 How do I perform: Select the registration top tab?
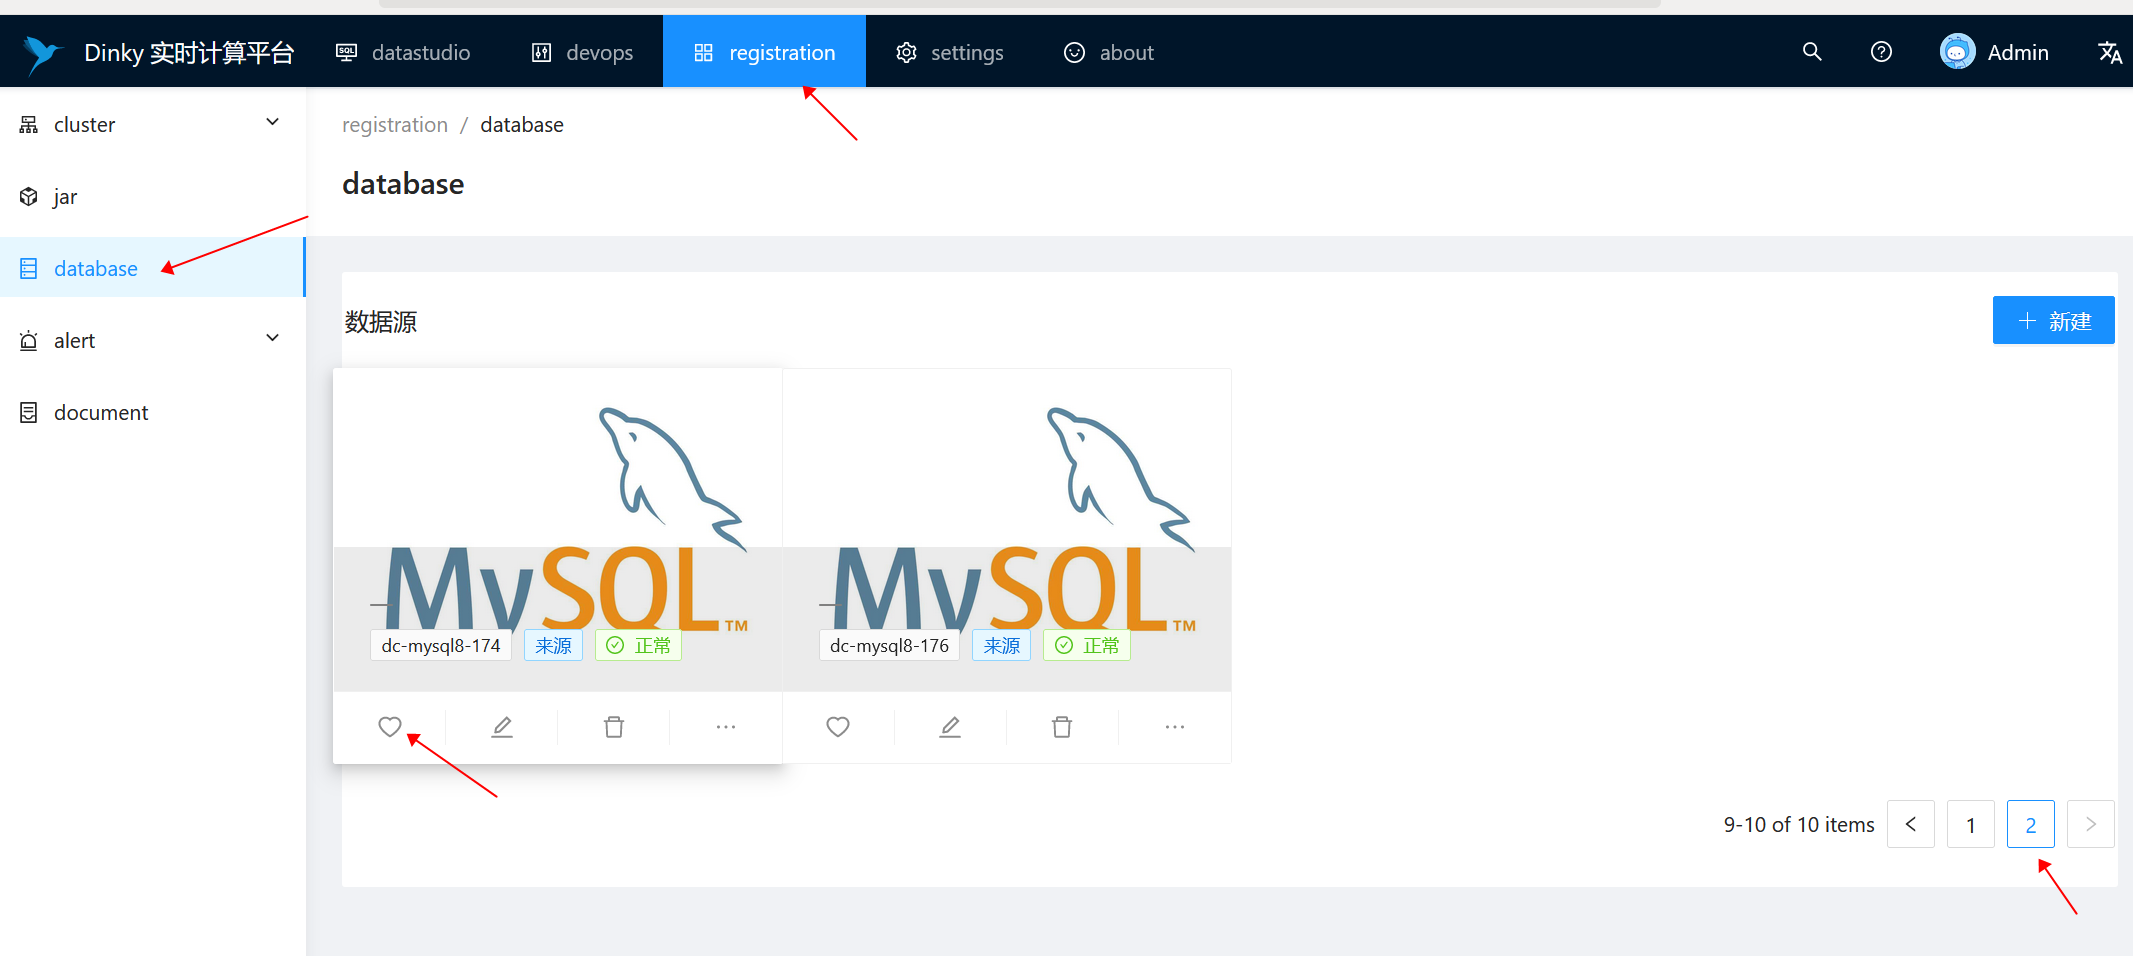(x=765, y=52)
